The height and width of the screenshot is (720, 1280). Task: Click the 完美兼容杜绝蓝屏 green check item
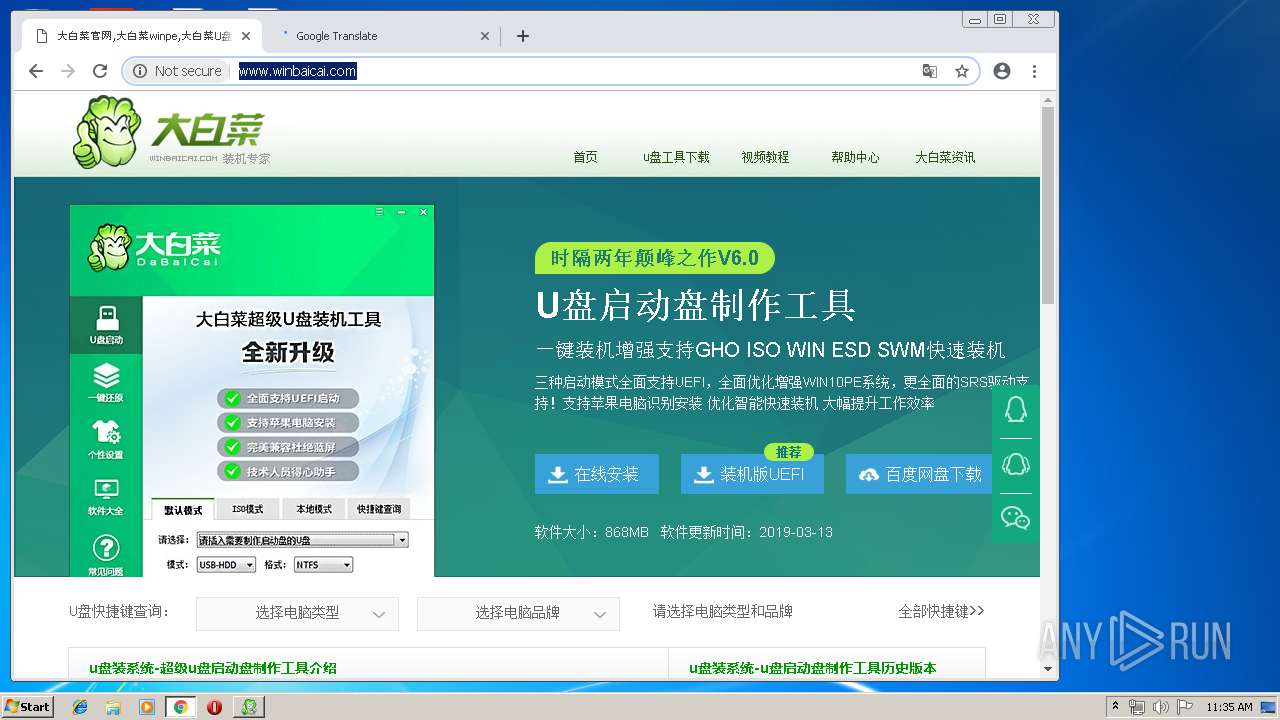pos(290,447)
